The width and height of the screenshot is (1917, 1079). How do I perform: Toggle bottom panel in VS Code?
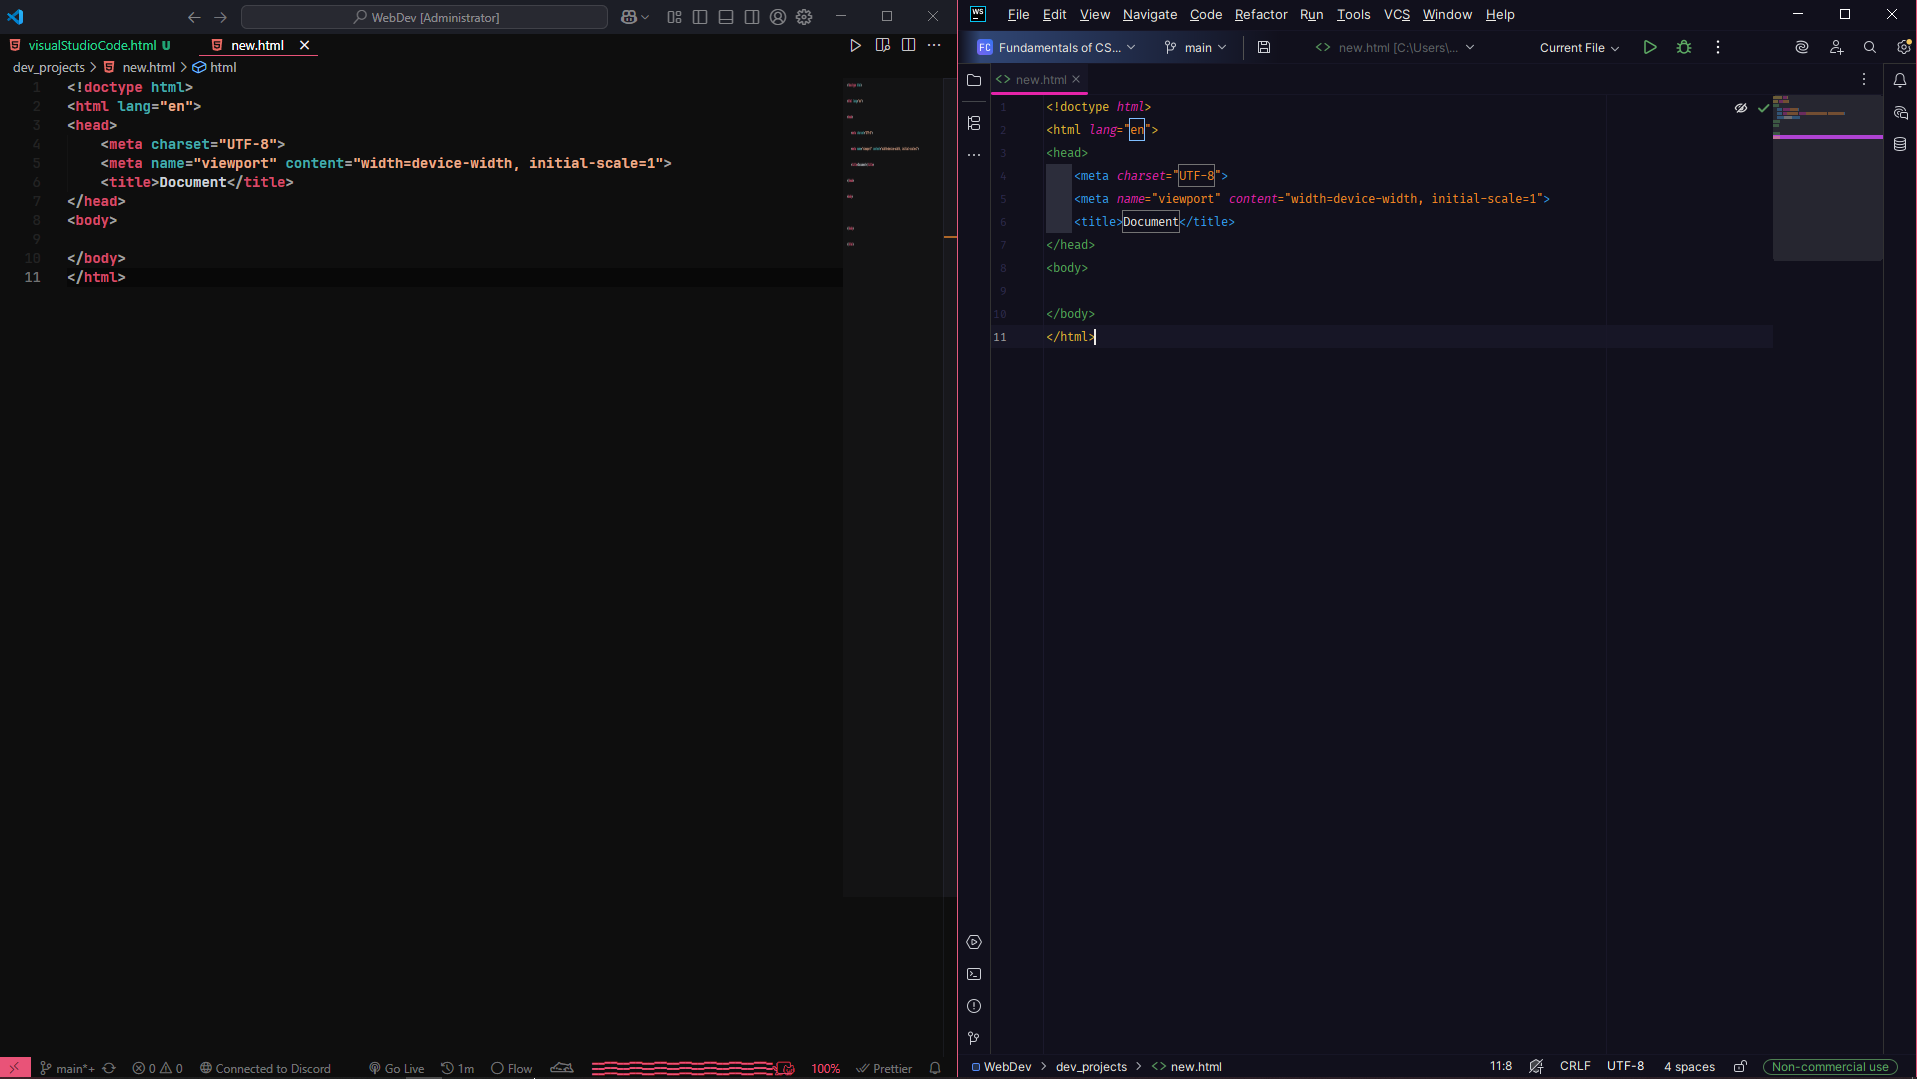(726, 17)
